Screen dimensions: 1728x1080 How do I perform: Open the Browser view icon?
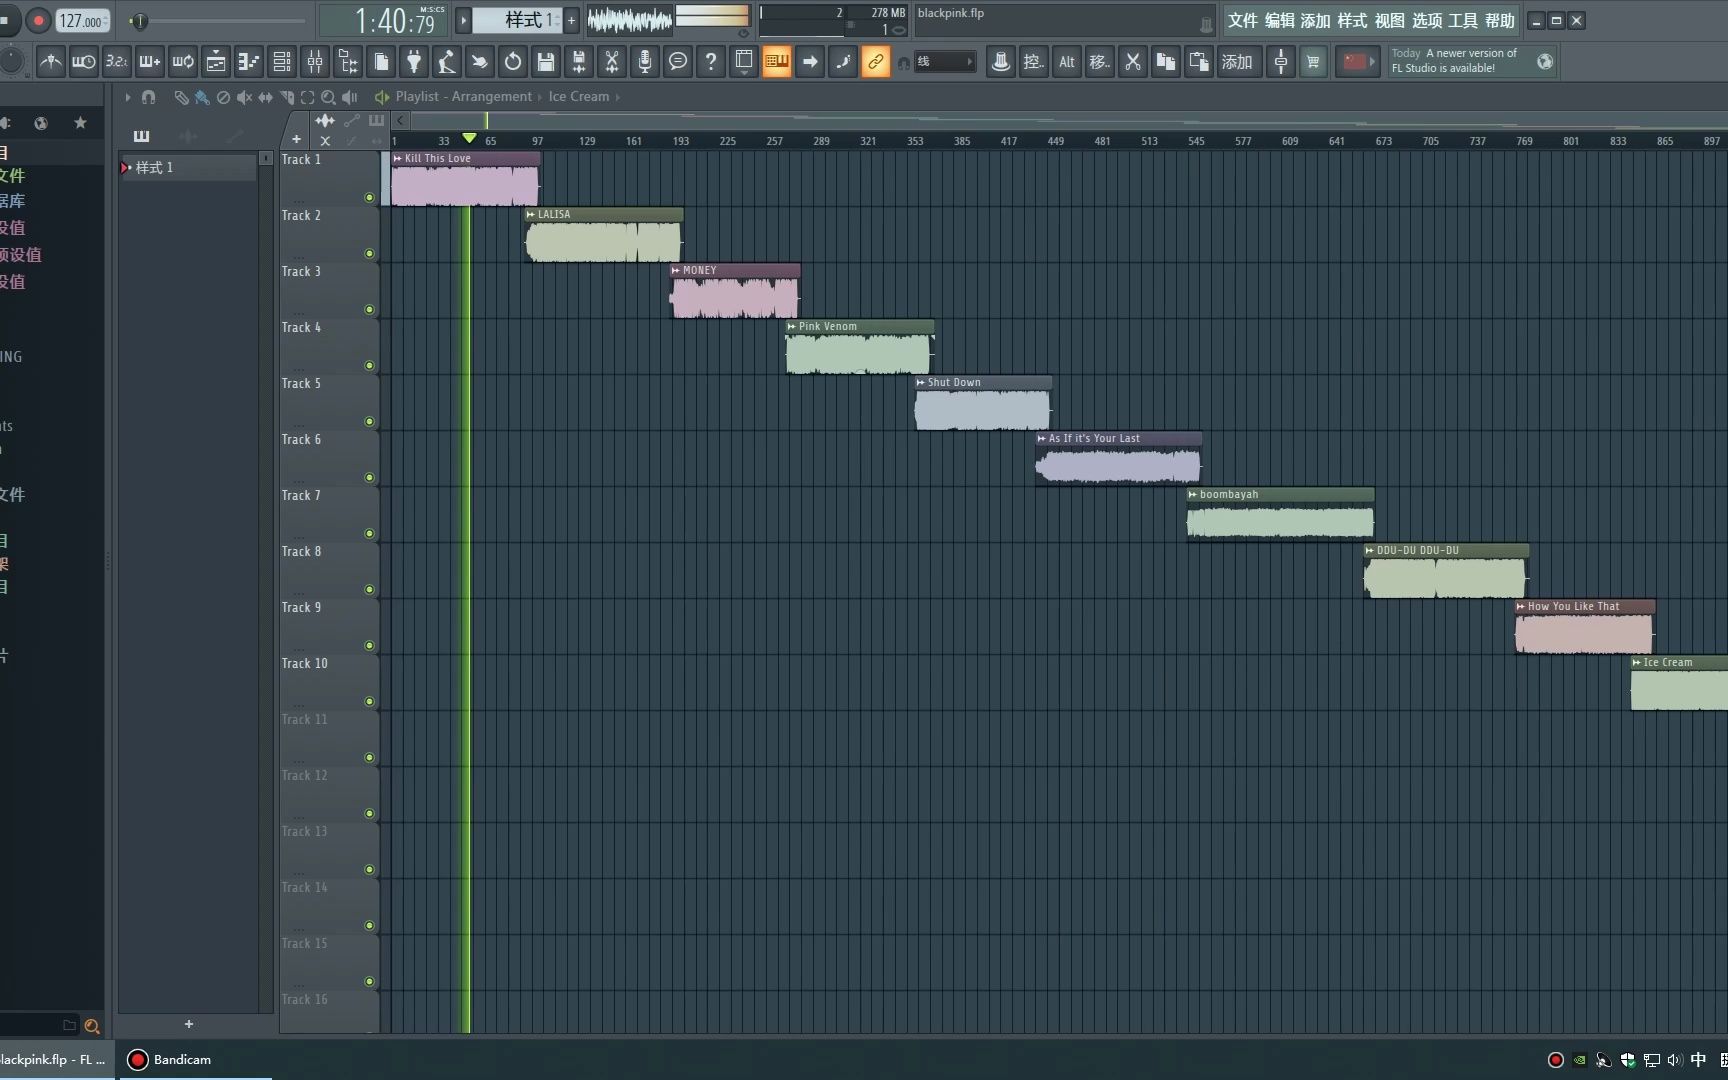pyautogui.click(x=348, y=62)
